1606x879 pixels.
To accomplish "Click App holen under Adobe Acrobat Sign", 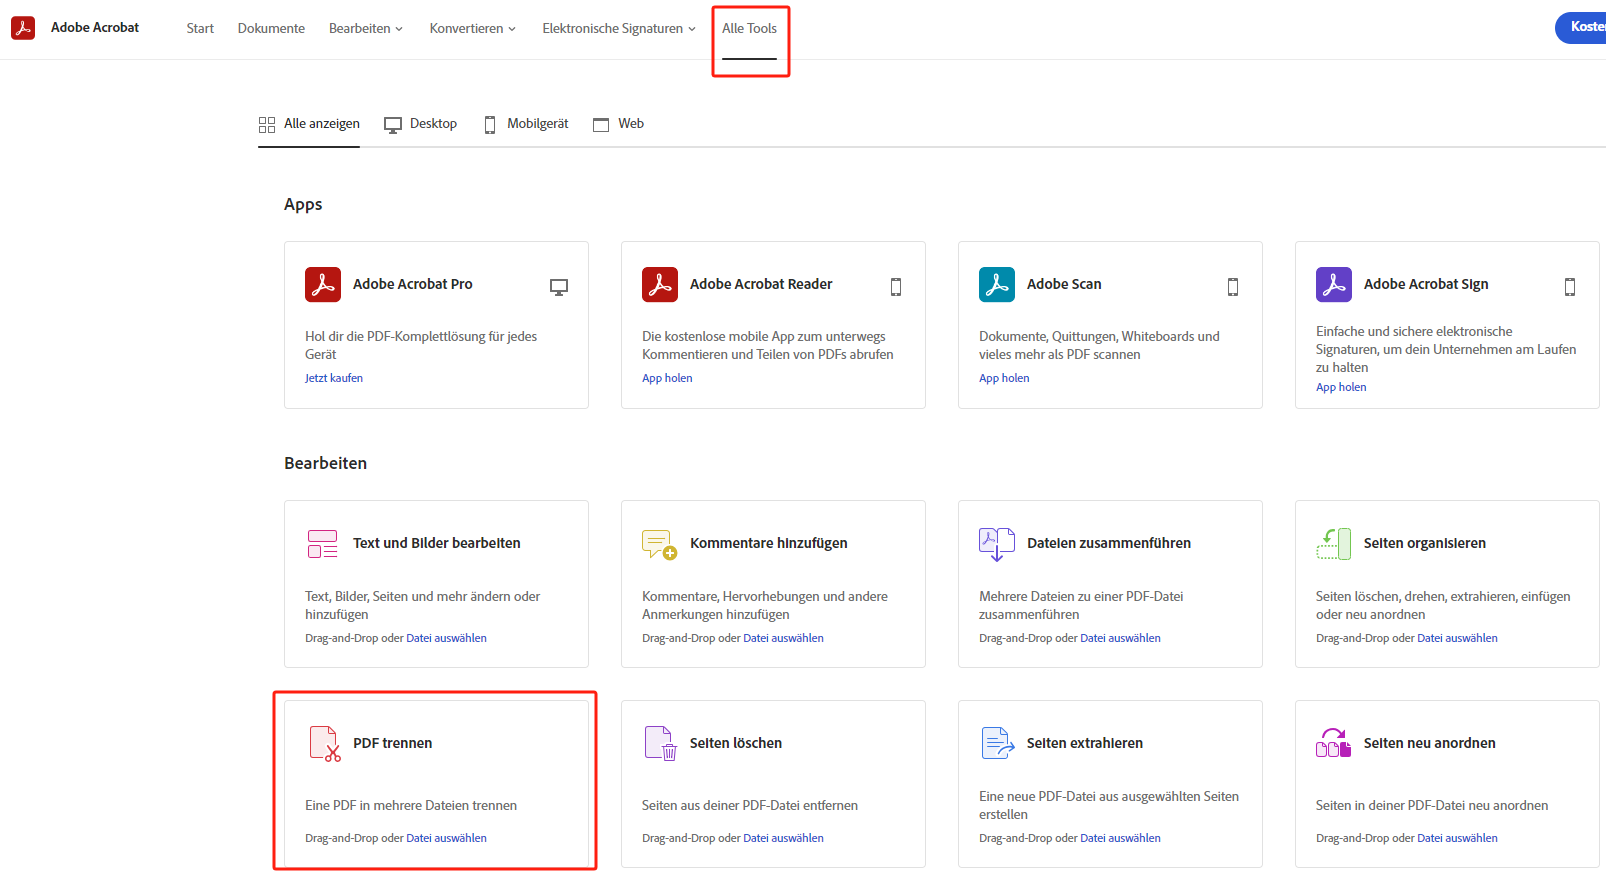I will point(1341,387).
